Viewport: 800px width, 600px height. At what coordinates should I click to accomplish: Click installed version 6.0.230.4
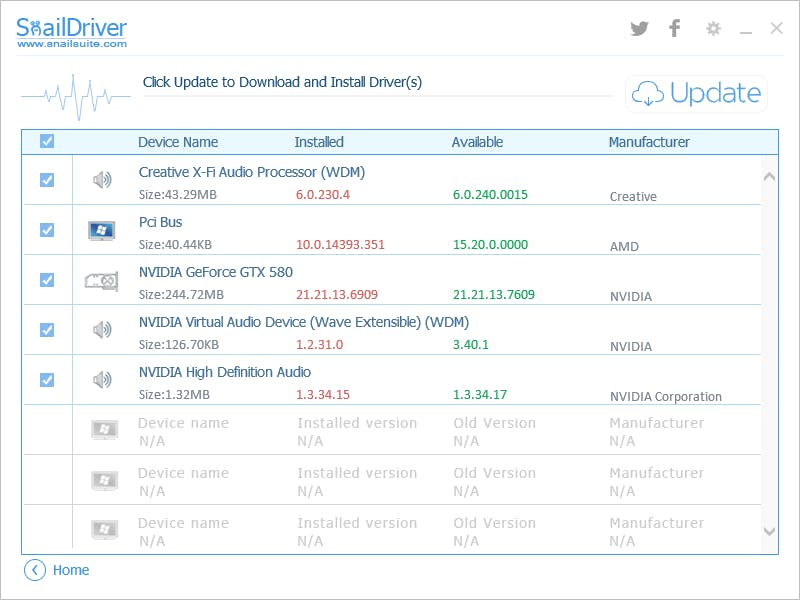323,194
